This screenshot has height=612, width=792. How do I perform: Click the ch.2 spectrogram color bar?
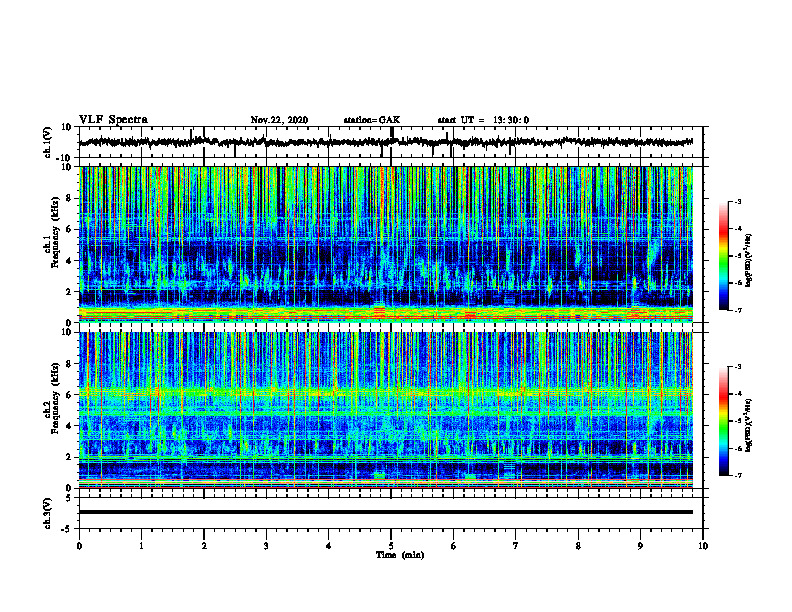[723, 421]
